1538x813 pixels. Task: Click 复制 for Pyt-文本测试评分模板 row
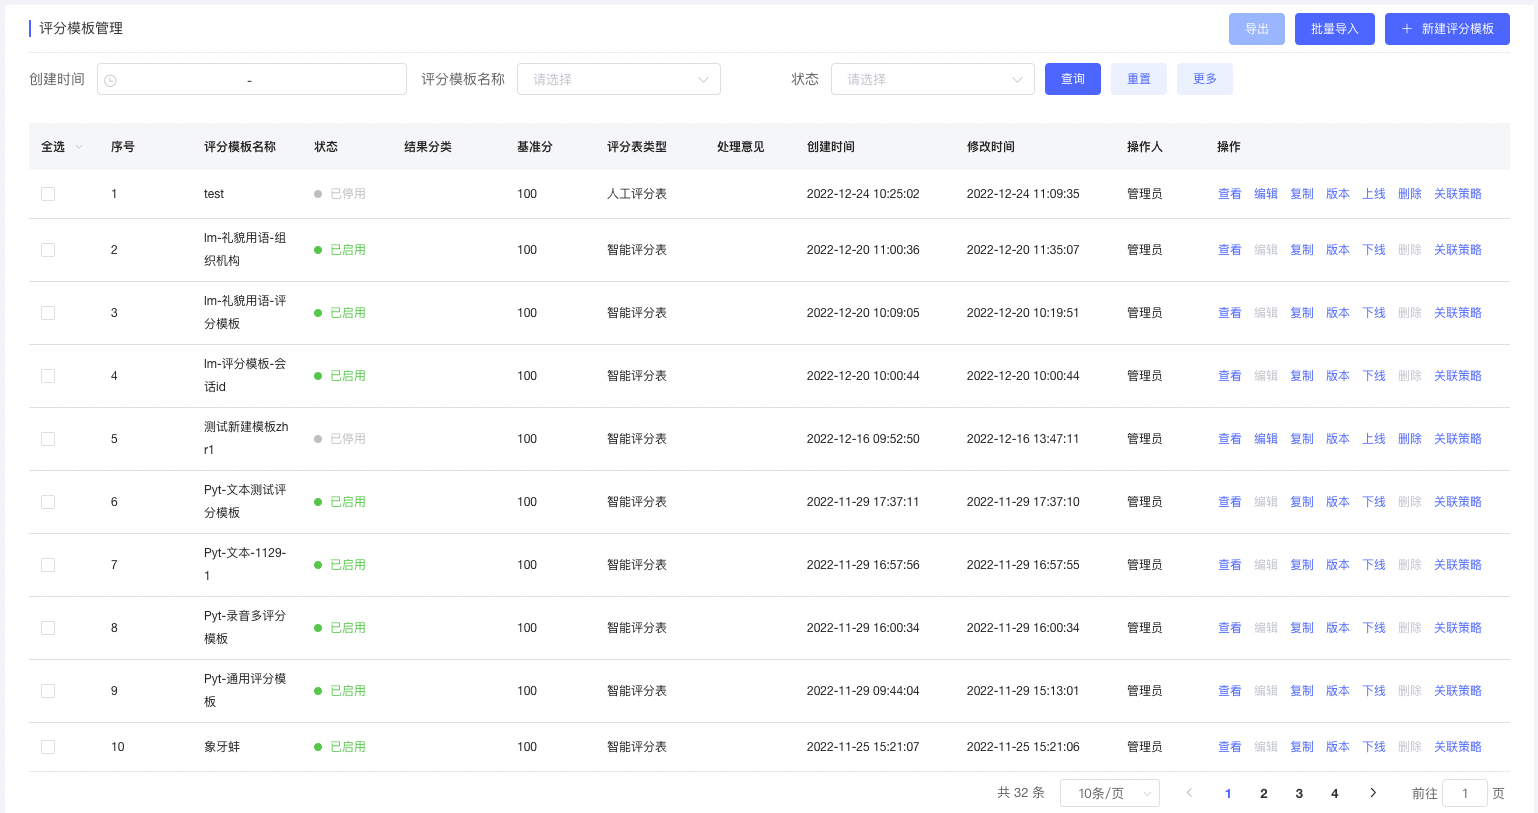point(1302,502)
